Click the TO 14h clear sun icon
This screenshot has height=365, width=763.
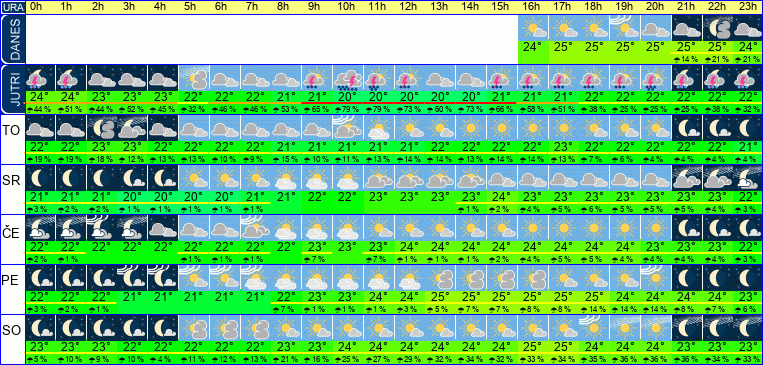click(x=470, y=128)
